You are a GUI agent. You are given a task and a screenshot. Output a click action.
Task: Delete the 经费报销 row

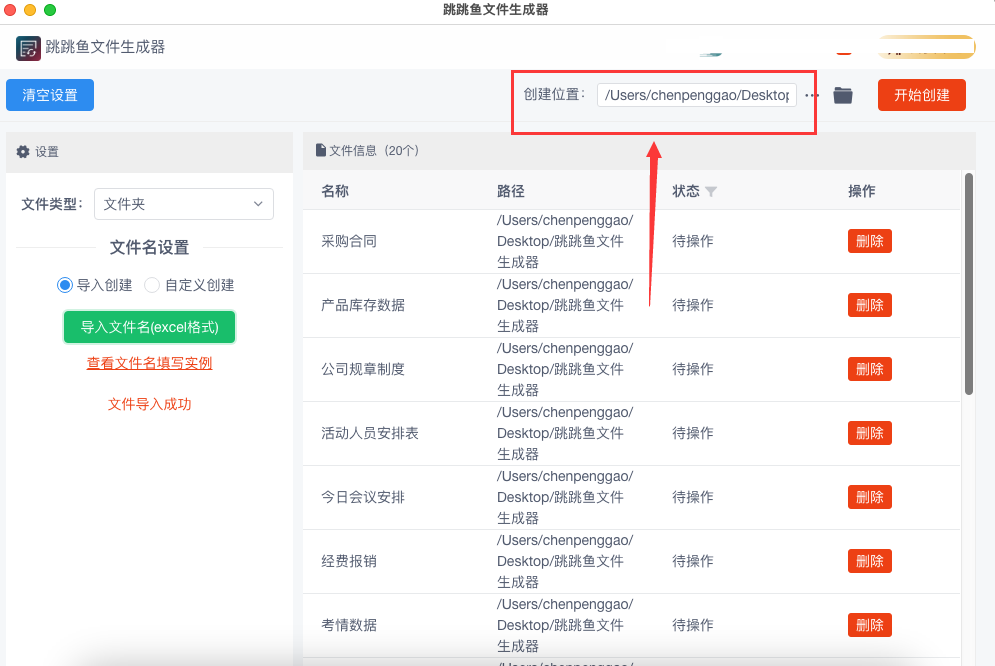869,561
